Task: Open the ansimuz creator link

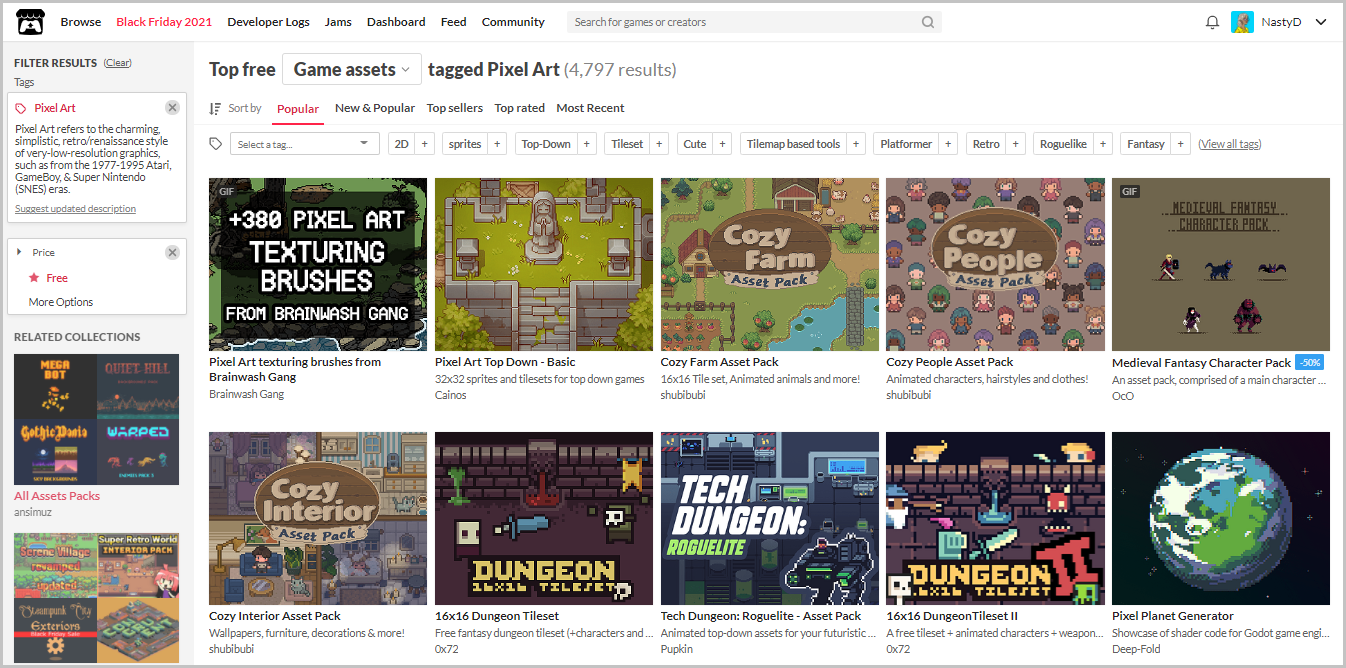Action: [33, 512]
